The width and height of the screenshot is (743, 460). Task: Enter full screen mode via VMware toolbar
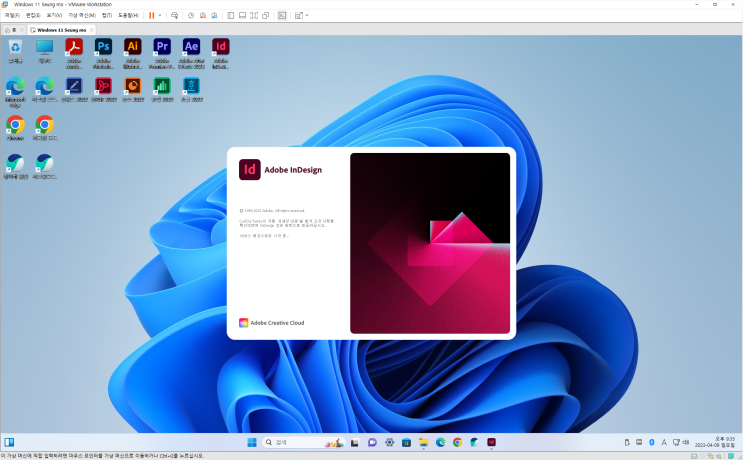(x=254, y=16)
